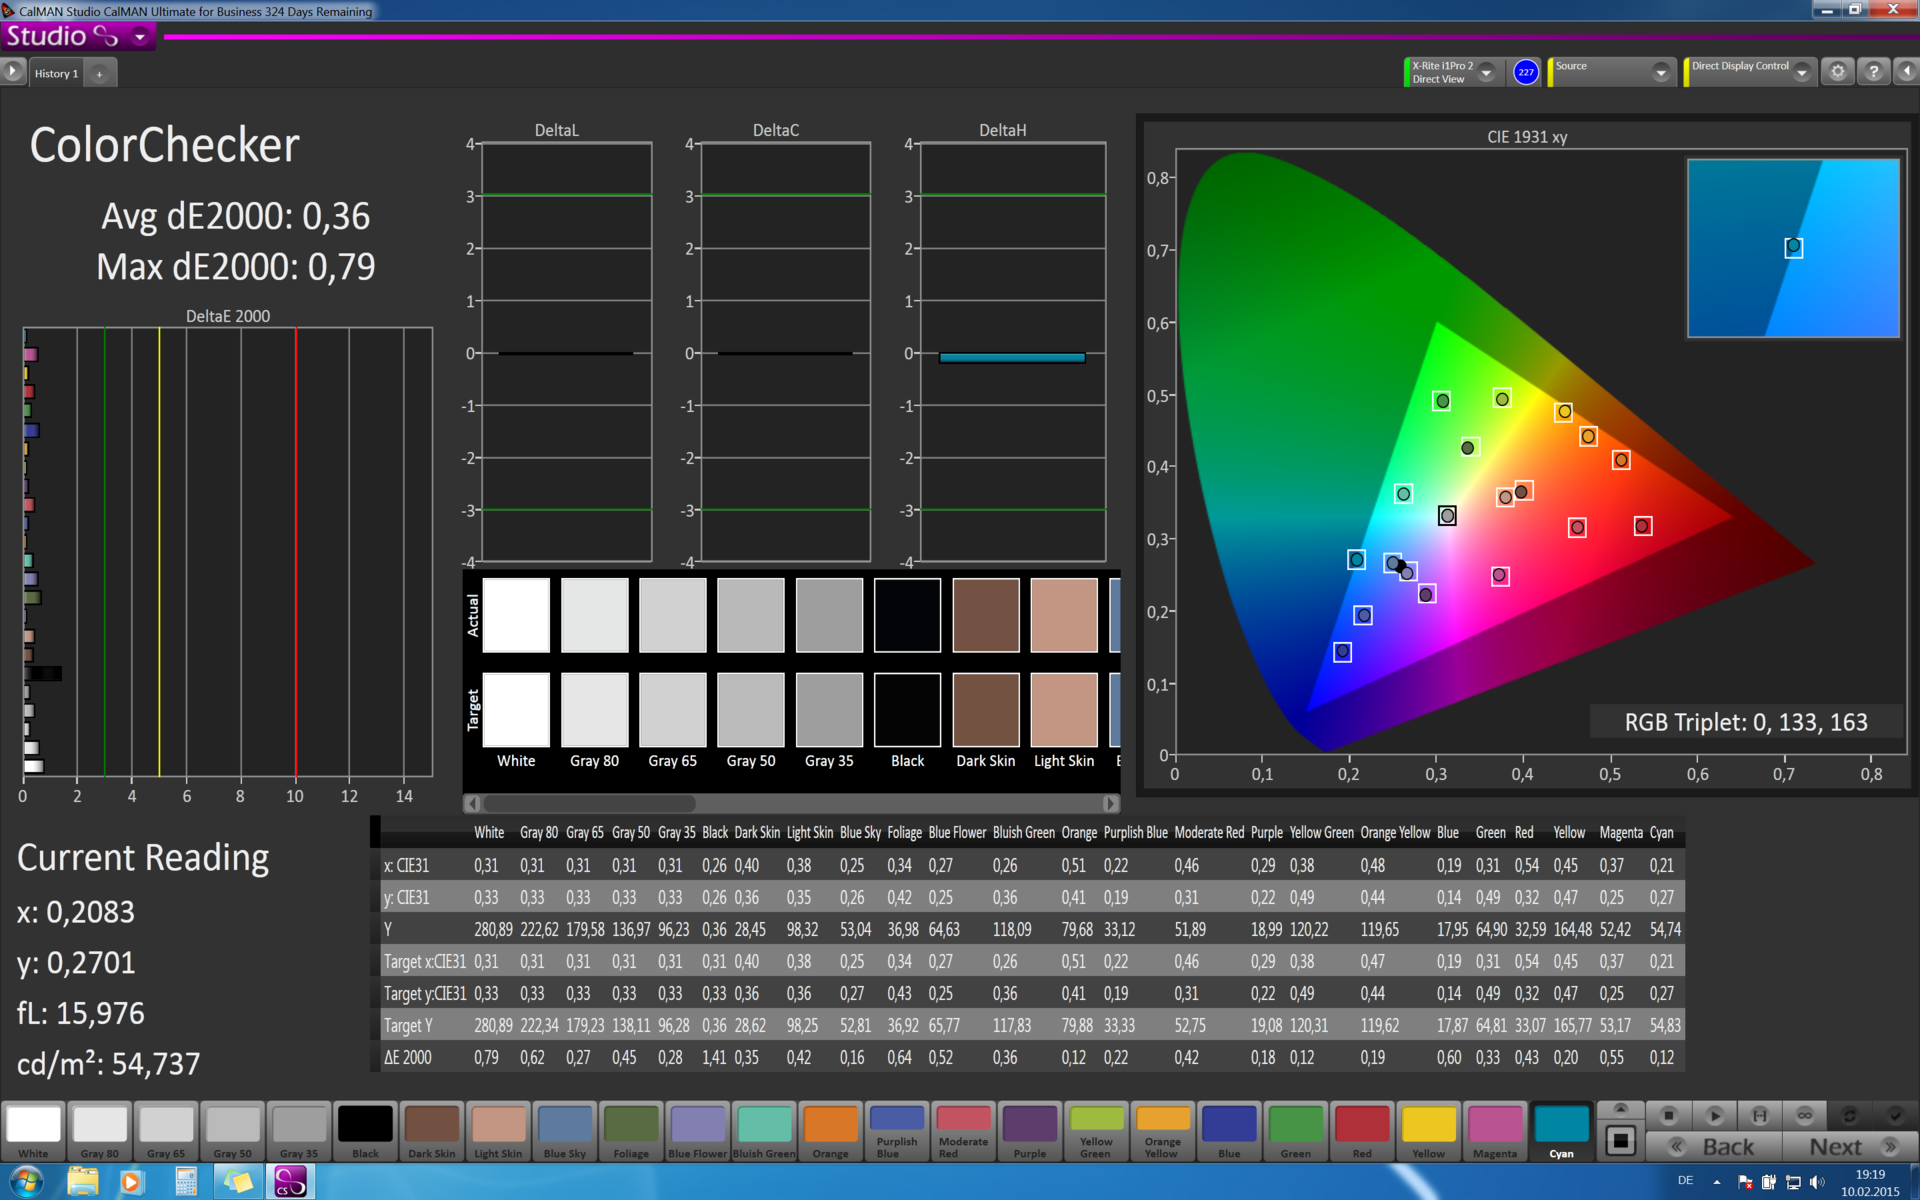Expand the X-Rite i1Pro 2 meter dropdown
This screenshot has height=1200, width=1920.
(1487, 72)
